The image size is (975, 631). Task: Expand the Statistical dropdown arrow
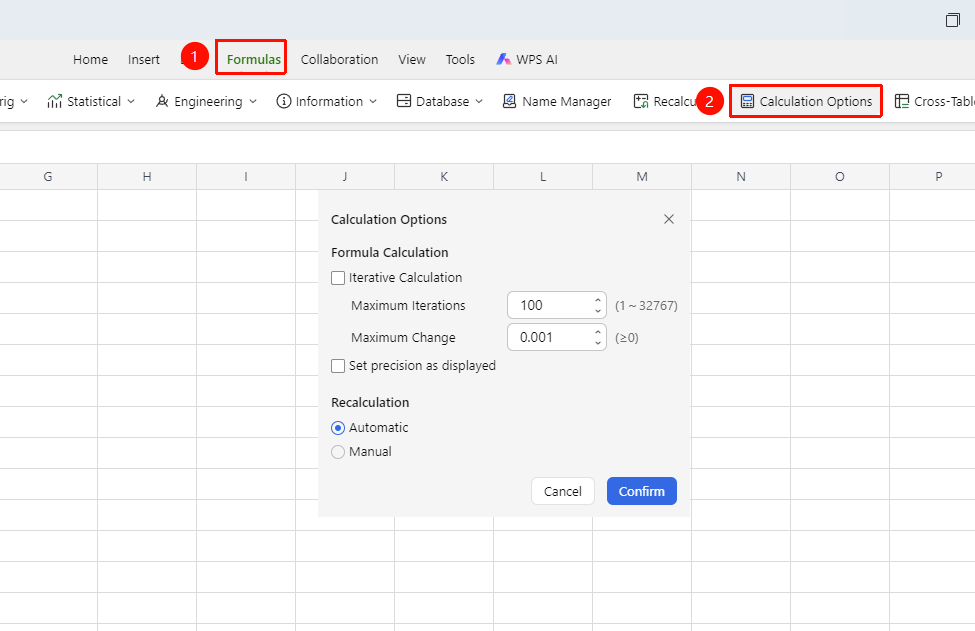[131, 101]
